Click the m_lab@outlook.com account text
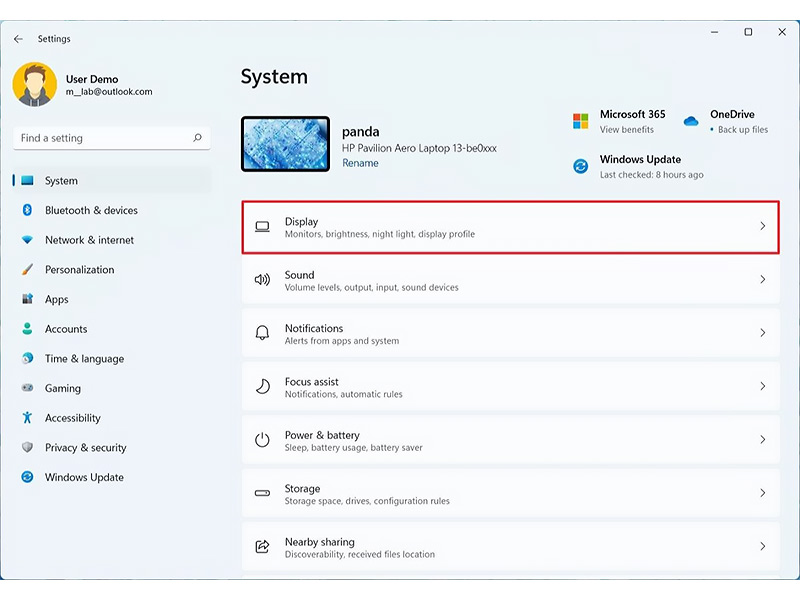 coord(109,92)
